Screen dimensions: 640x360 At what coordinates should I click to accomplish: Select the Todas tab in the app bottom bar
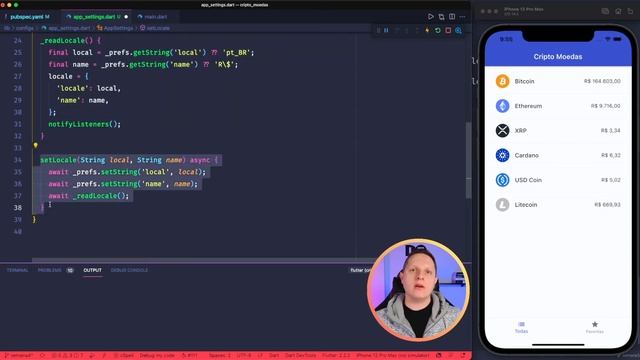[x=521, y=327]
